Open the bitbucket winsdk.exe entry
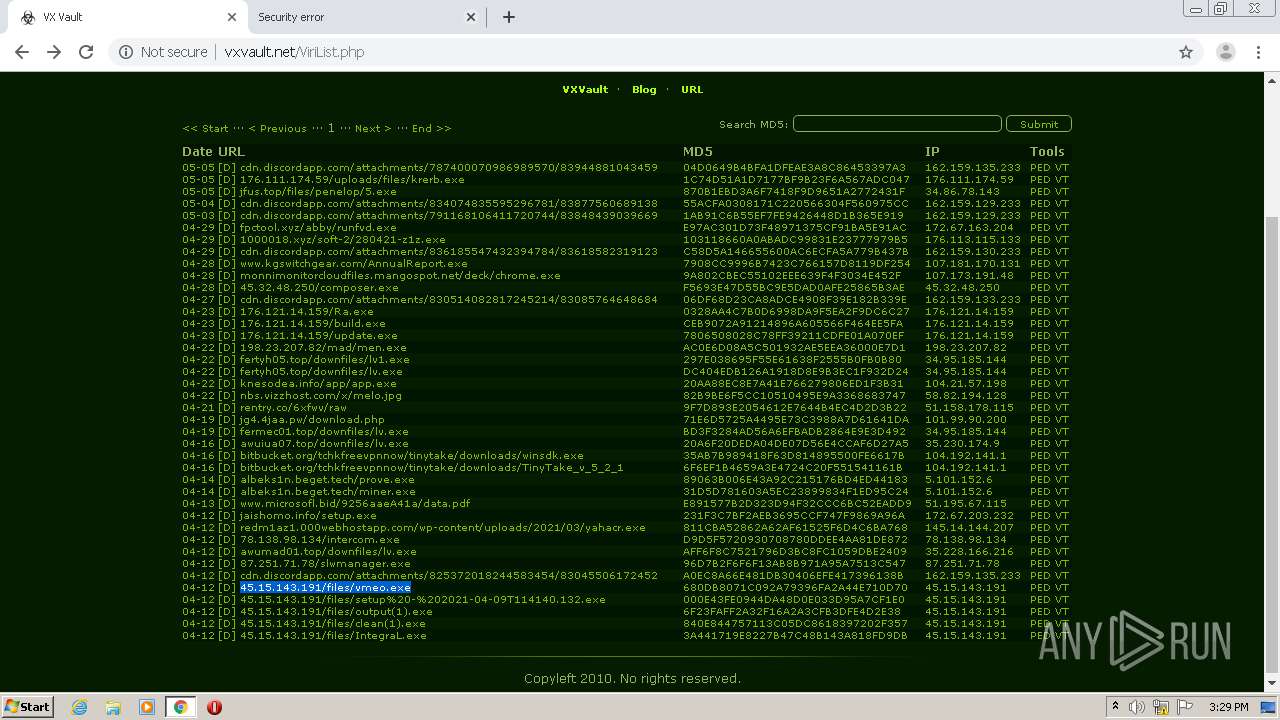Viewport: 1280px width, 720px height. pyautogui.click(x=412, y=456)
